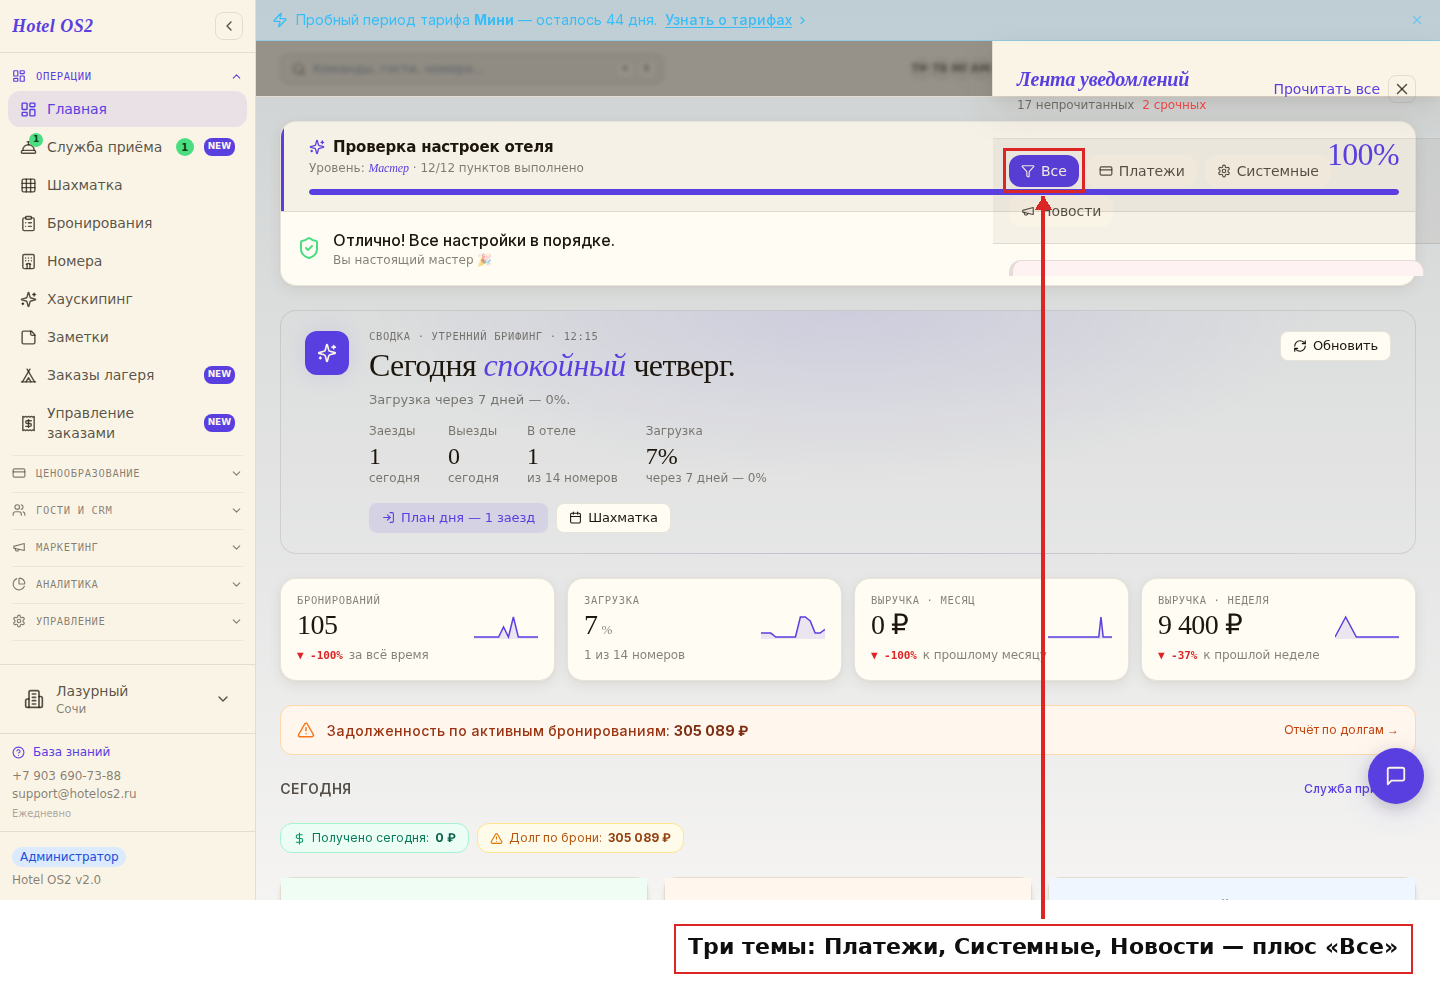Select the Системные notifications filter
Viewport: 1440px width, 997px height.
coord(1268,171)
